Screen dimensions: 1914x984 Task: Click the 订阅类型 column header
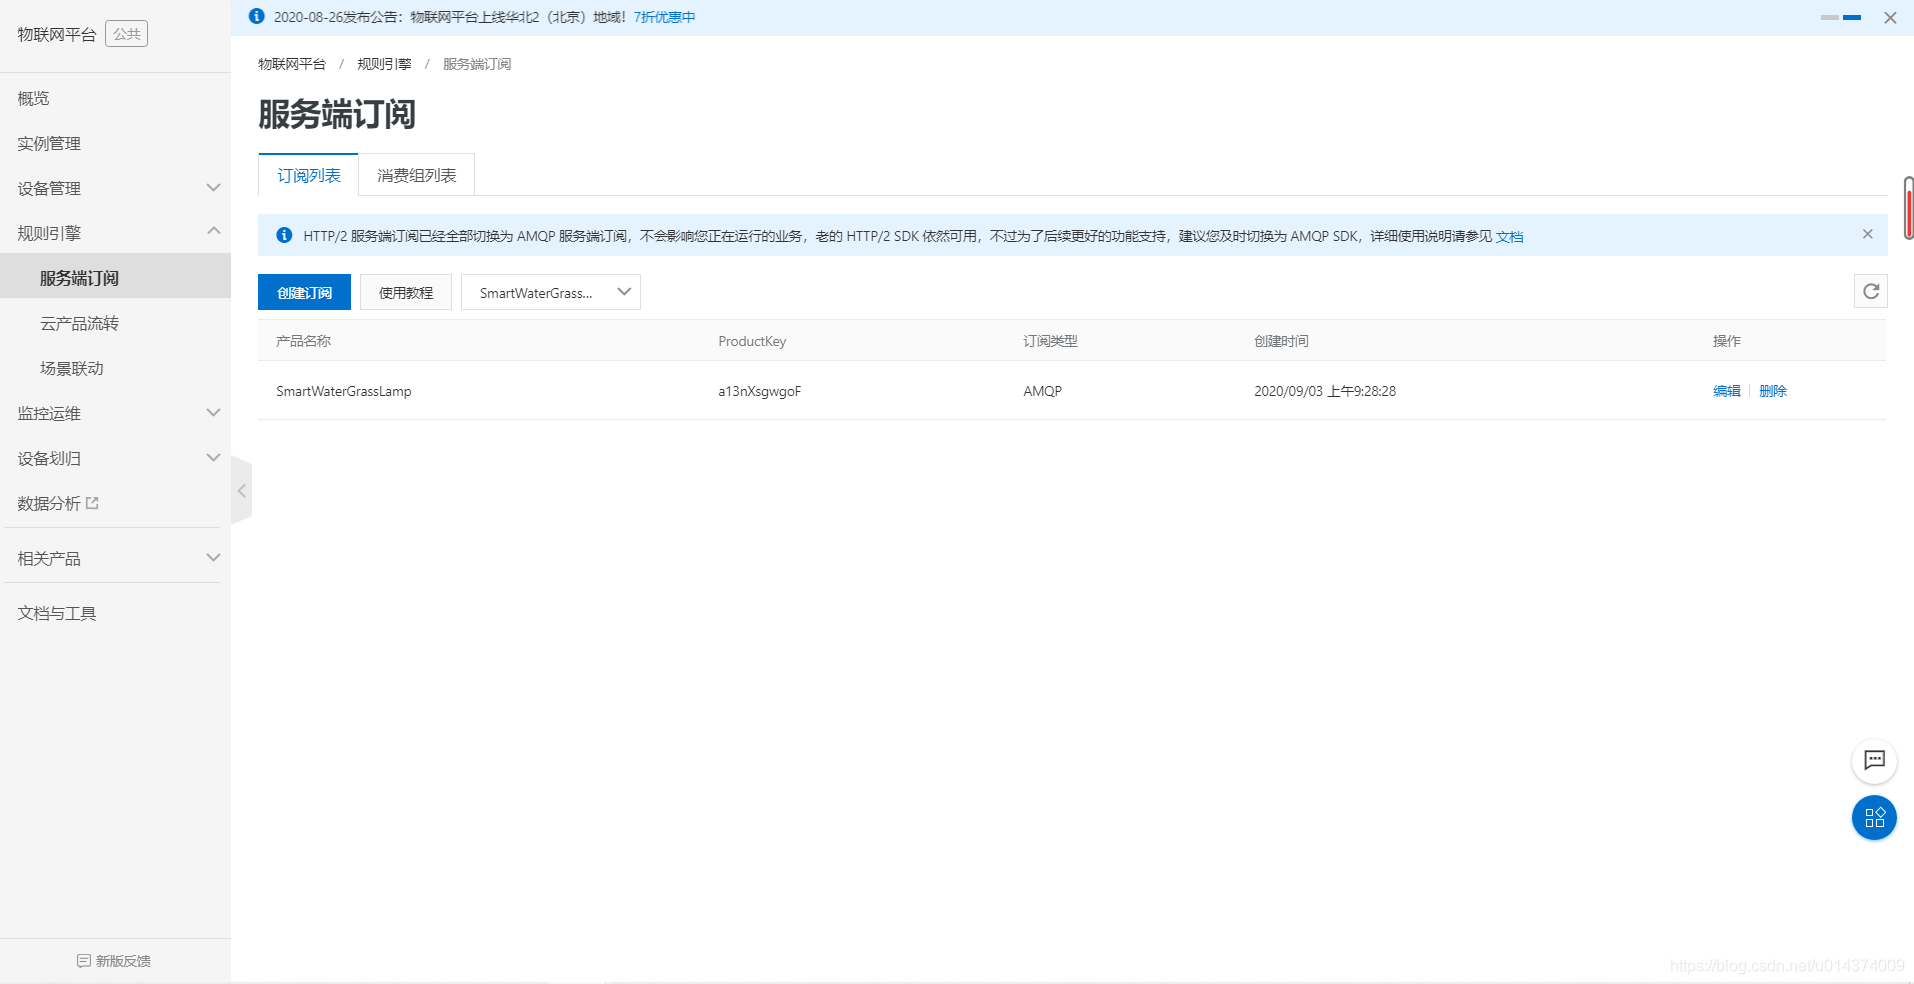(1050, 341)
